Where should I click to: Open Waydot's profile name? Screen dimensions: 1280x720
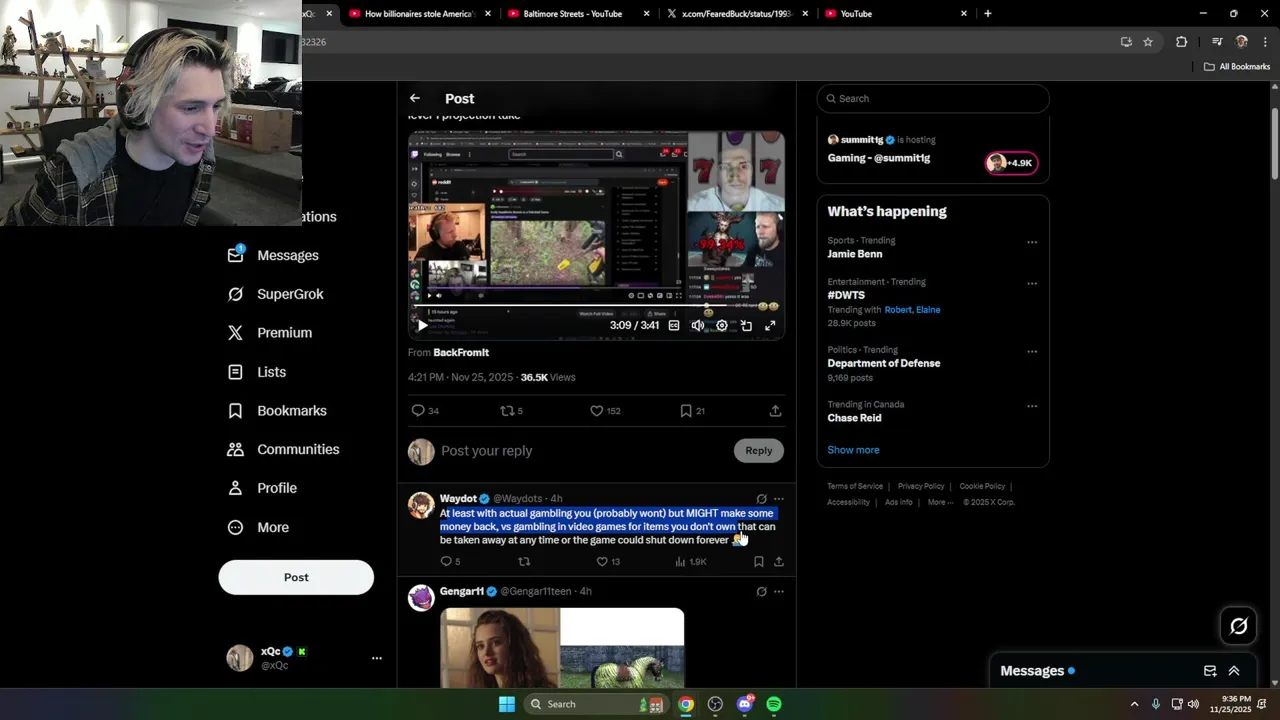tap(458, 498)
